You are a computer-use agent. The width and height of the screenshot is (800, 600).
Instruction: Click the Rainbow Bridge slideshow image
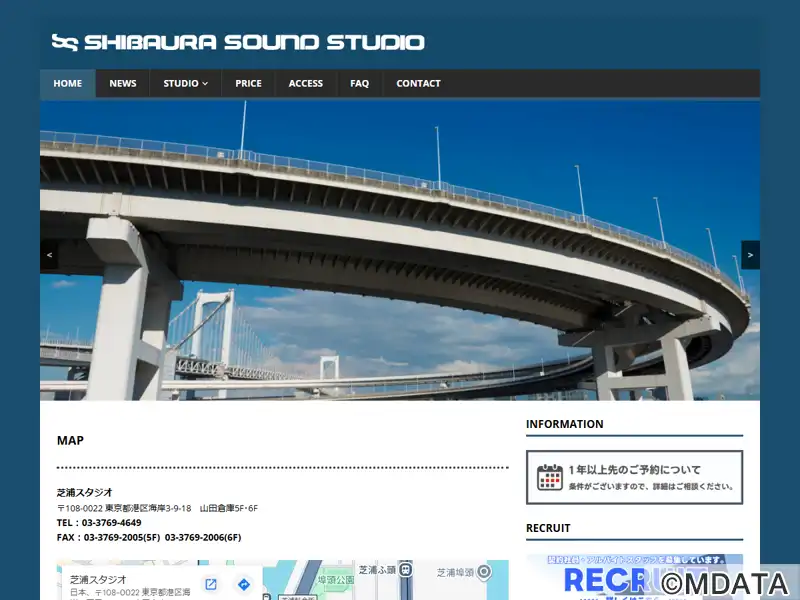[x=400, y=250]
